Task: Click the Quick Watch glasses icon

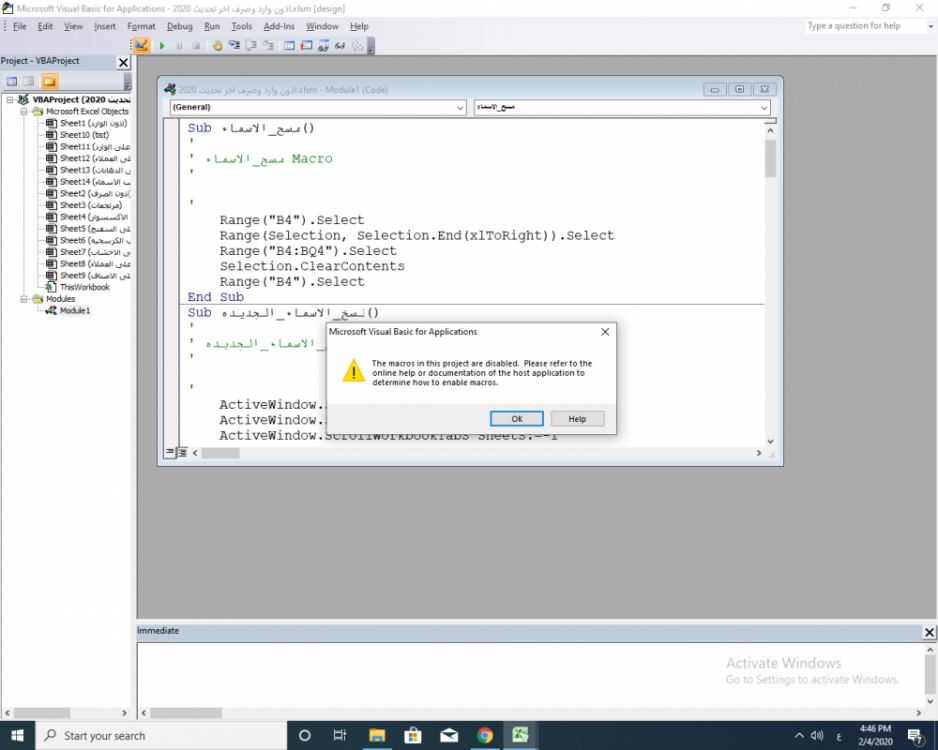Action: [x=340, y=45]
